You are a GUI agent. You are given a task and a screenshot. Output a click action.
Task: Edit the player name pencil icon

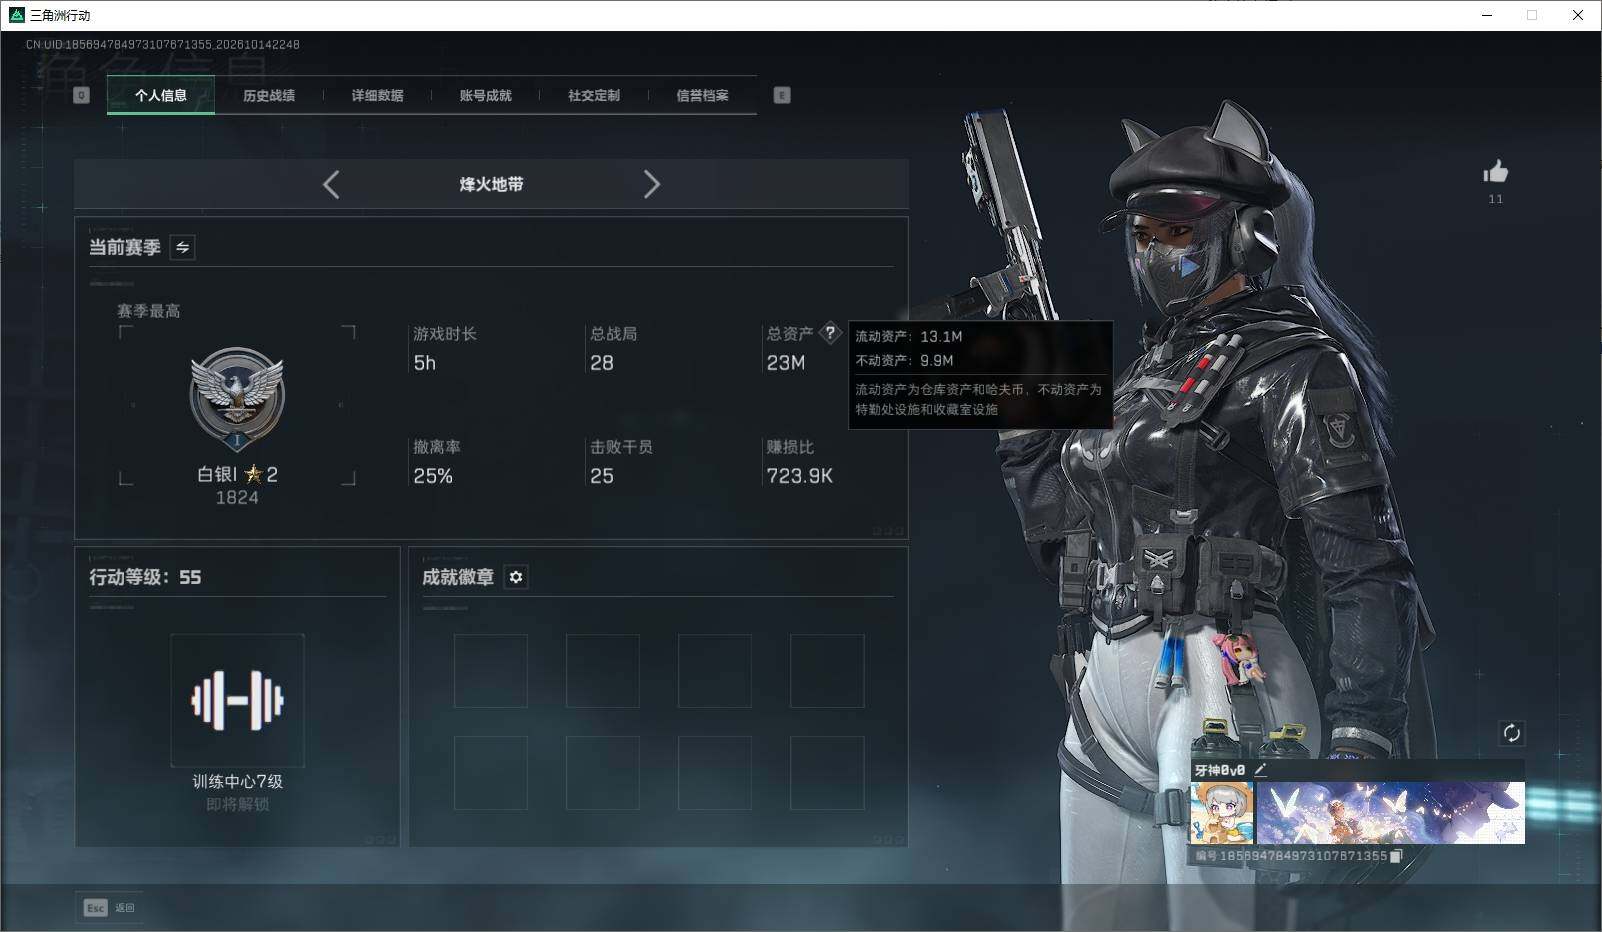click(x=1260, y=770)
